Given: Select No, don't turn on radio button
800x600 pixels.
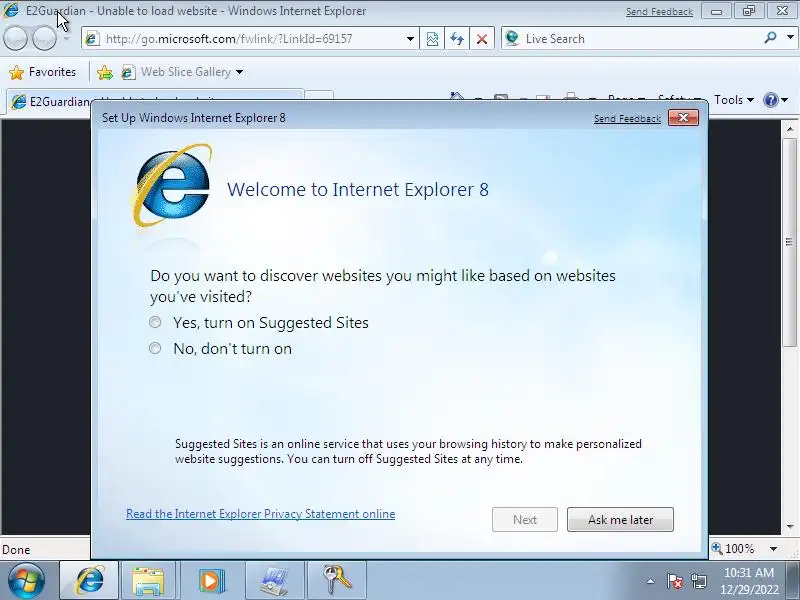Looking at the screenshot, I should click(x=155, y=348).
